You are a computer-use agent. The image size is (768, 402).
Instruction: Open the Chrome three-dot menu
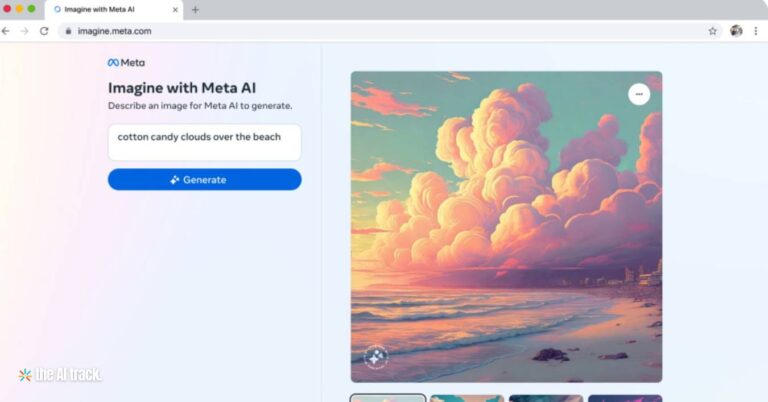tap(756, 31)
